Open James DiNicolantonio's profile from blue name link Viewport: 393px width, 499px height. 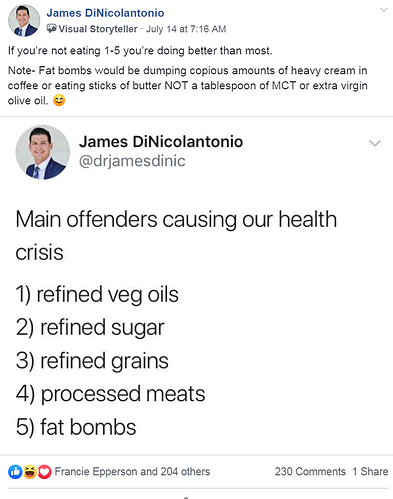(x=105, y=13)
